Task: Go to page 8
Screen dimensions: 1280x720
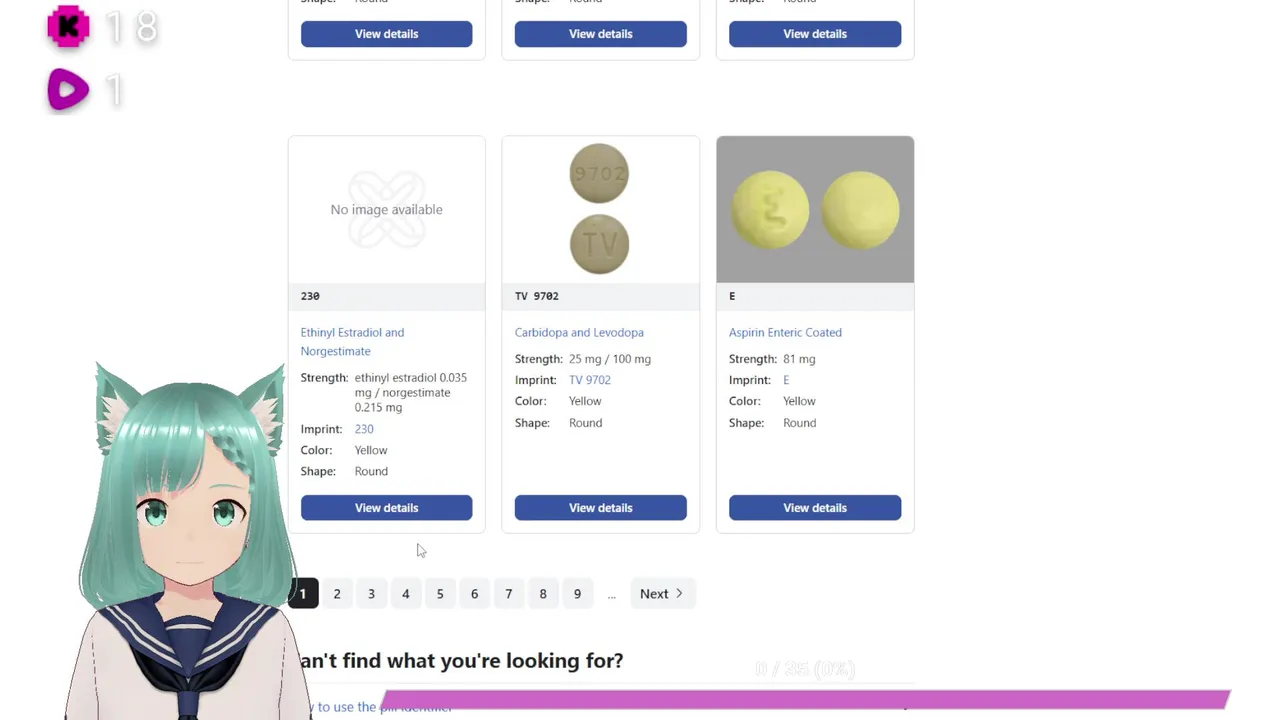Action: click(x=543, y=594)
